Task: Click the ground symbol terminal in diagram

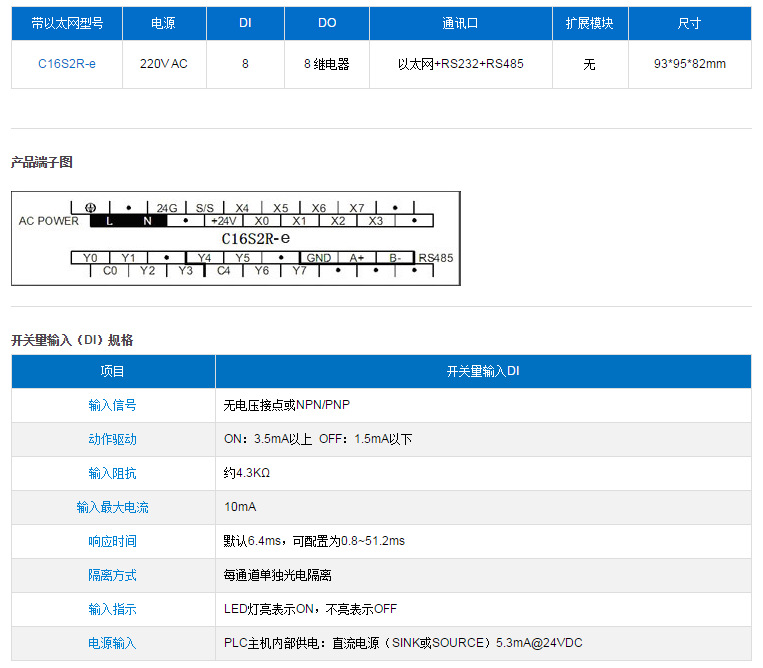Action: (90, 208)
